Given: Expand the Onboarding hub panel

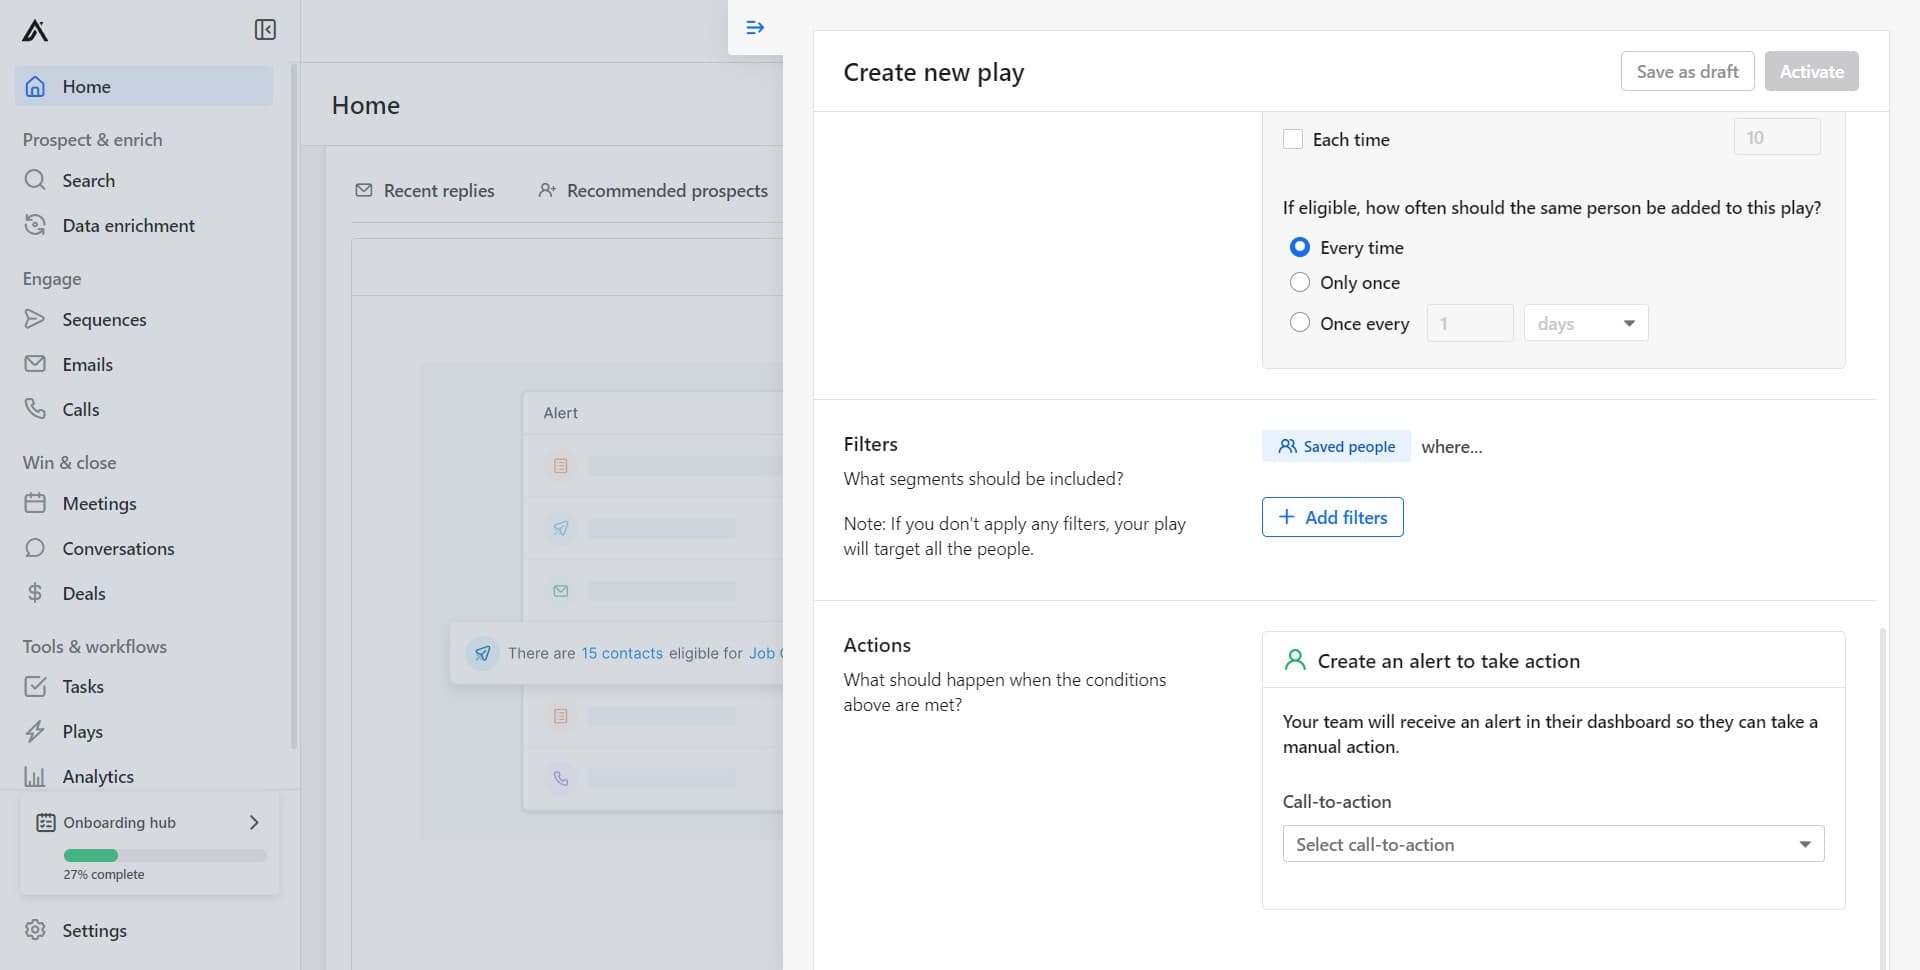Looking at the screenshot, I should pyautogui.click(x=253, y=822).
